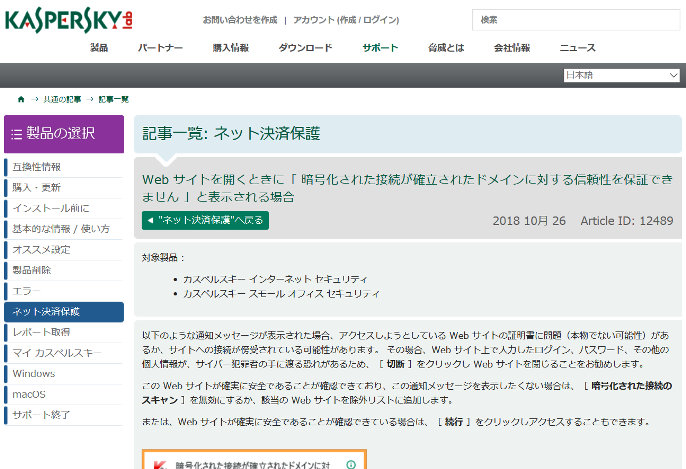Click the info icon on notification screenshot
The image size is (686, 469).
(x=351, y=464)
